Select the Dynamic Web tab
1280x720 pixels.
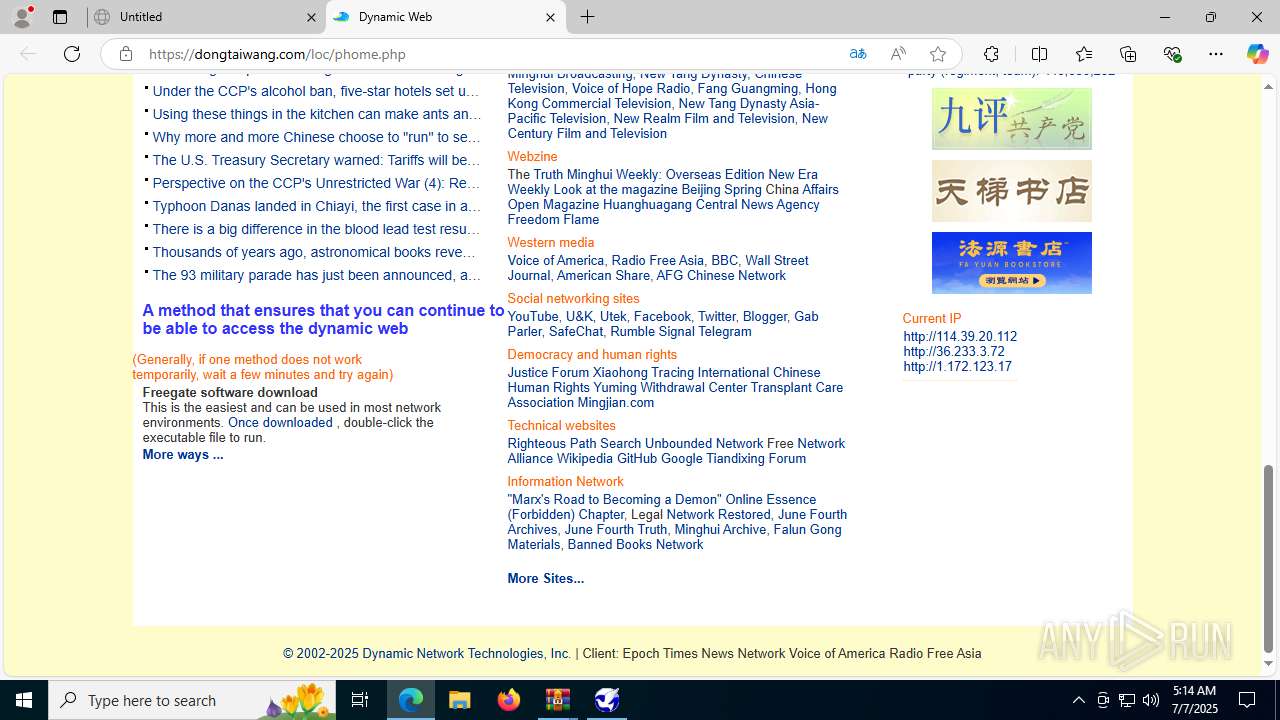pos(445,17)
